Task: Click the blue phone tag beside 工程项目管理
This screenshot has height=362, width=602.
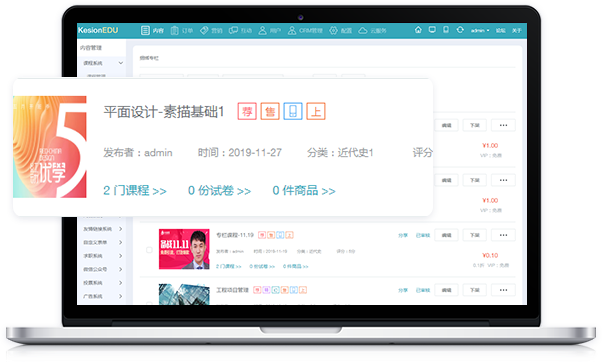Action: pyautogui.click(x=294, y=290)
